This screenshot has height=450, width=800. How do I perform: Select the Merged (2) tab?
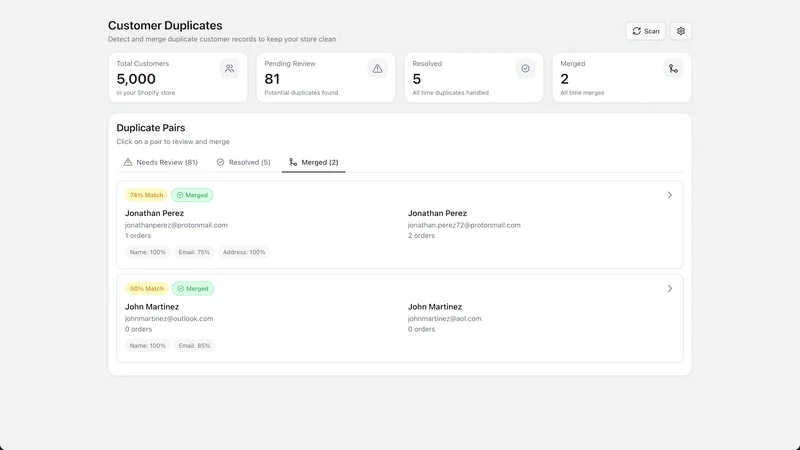(313, 162)
